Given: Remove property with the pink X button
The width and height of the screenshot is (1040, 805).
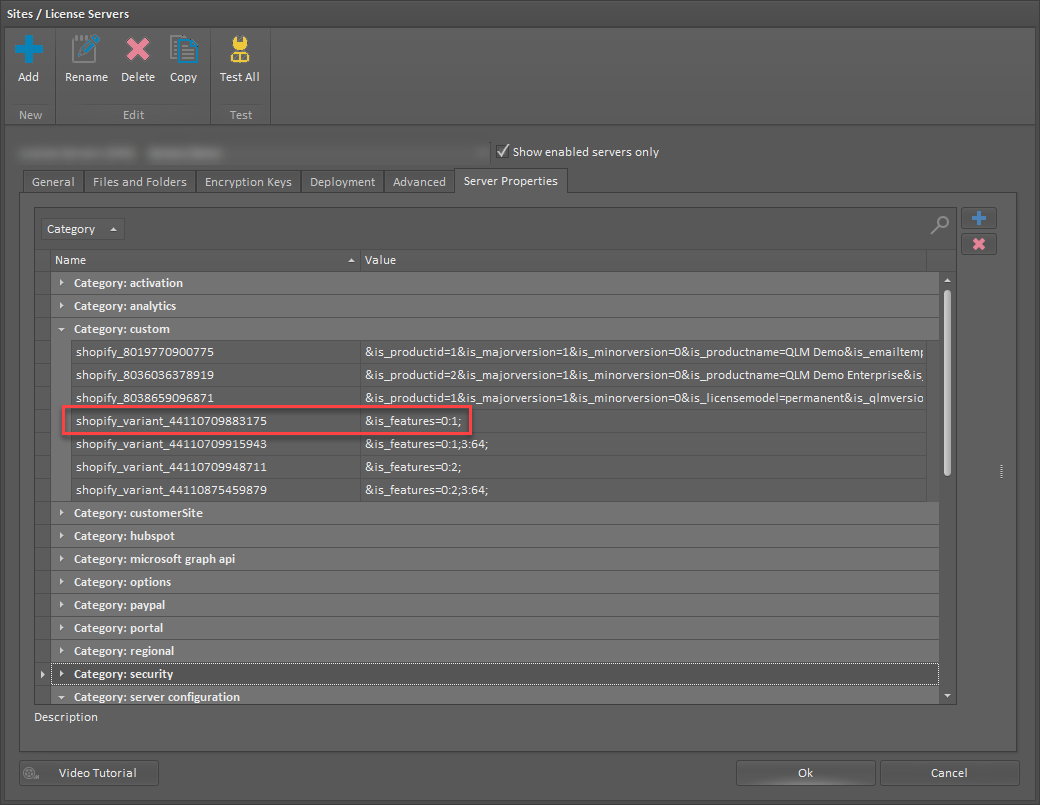Looking at the screenshot, I should [978, 244].
